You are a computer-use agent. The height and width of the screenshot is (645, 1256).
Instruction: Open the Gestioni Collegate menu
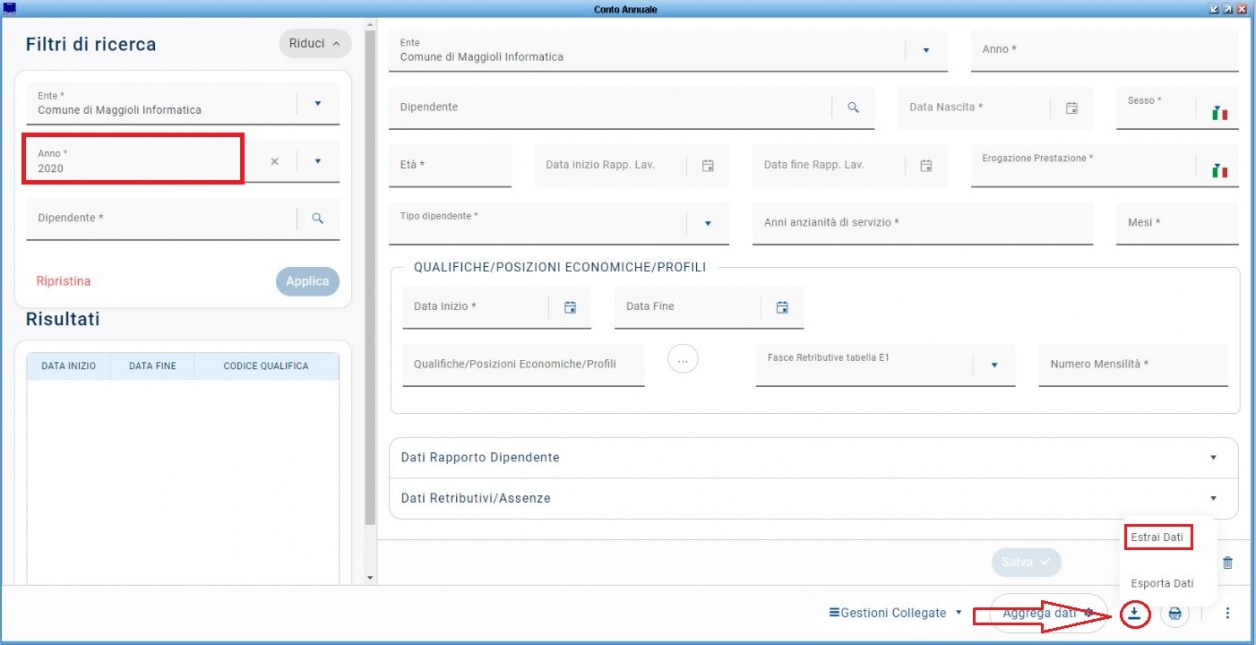coord(895,613)
